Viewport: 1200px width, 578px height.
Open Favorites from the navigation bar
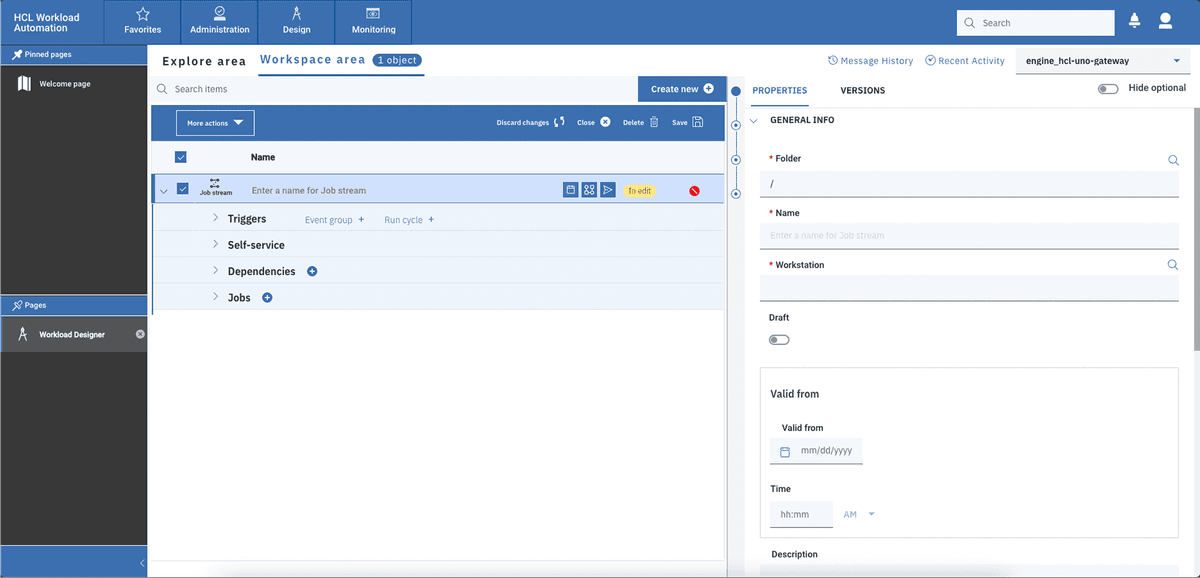coord(142,21)
